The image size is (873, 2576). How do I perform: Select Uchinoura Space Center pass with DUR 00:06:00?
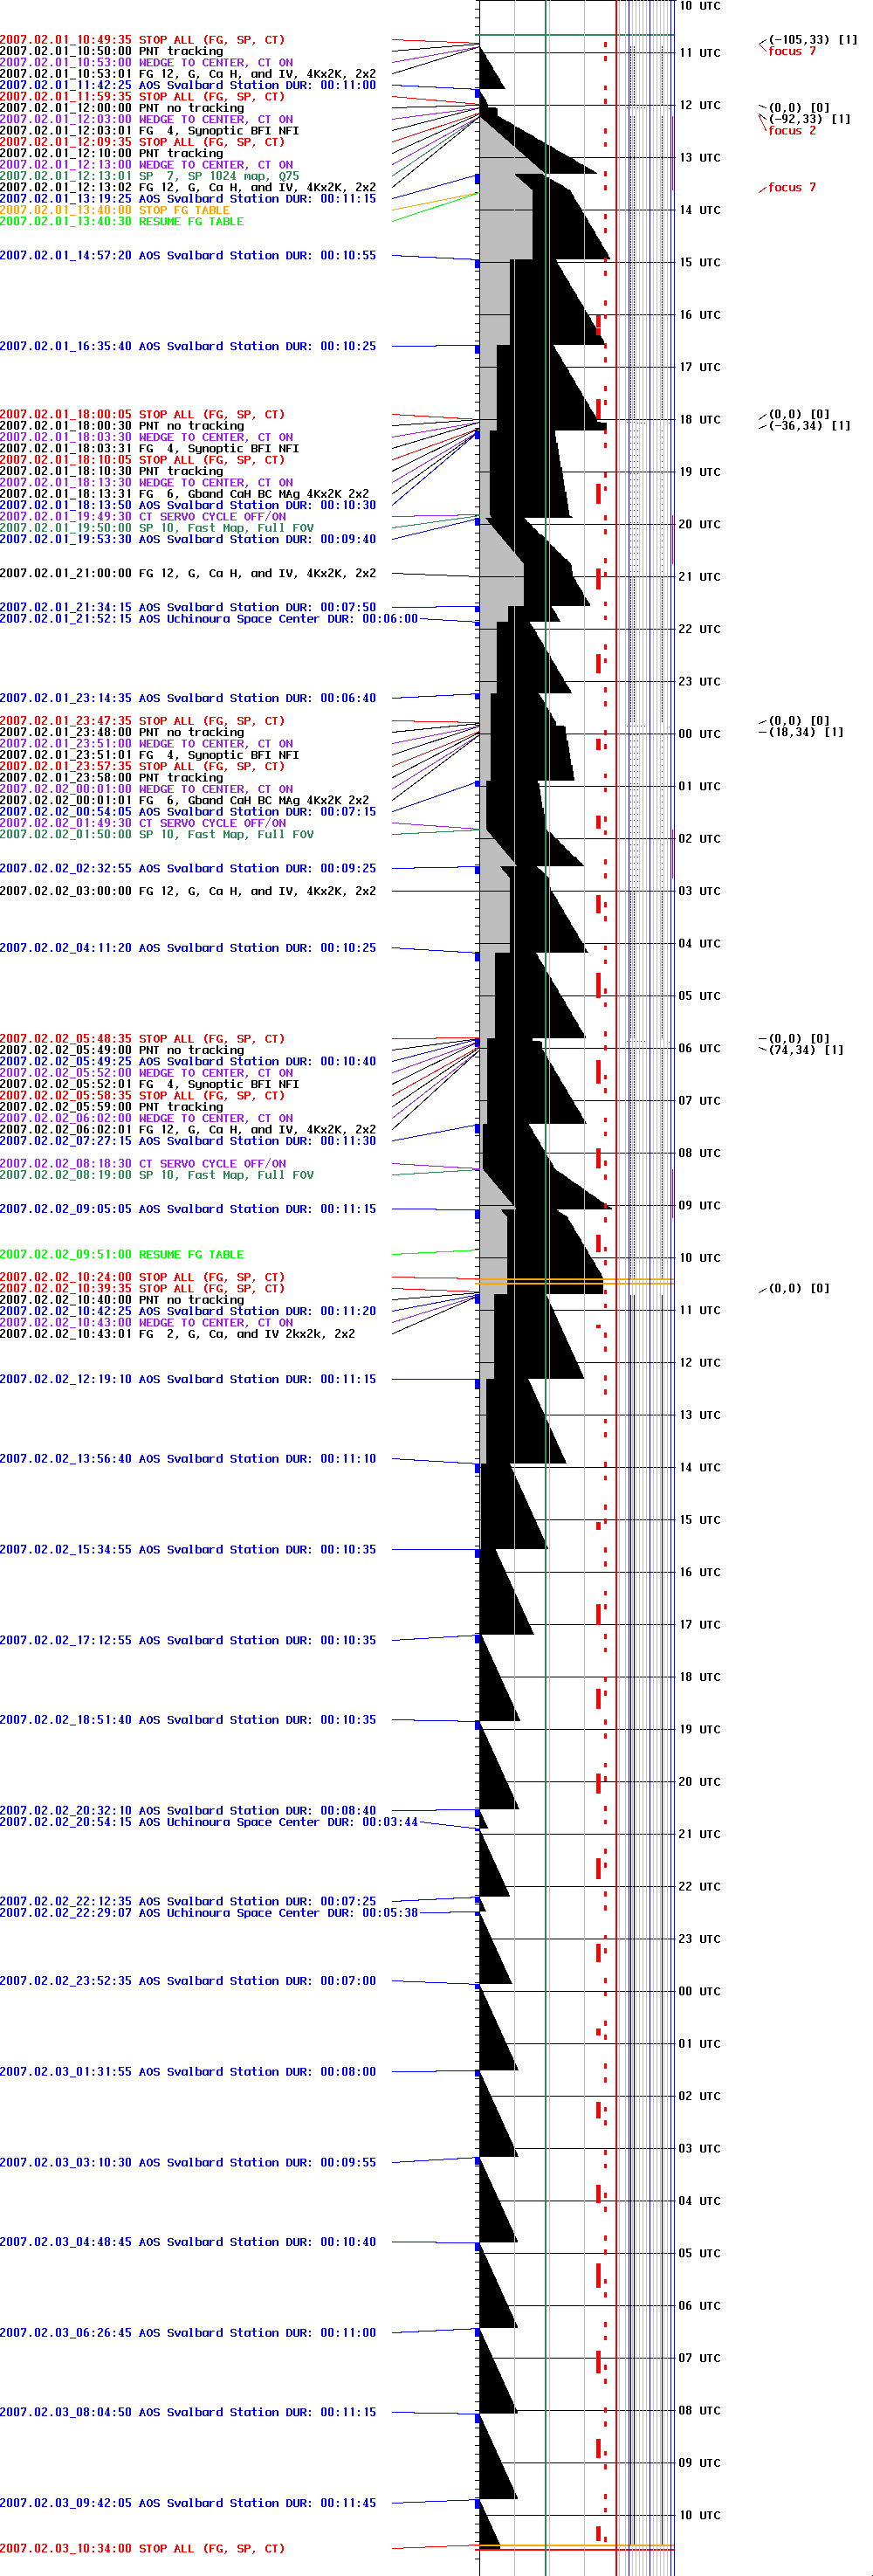tap(208, 619)
